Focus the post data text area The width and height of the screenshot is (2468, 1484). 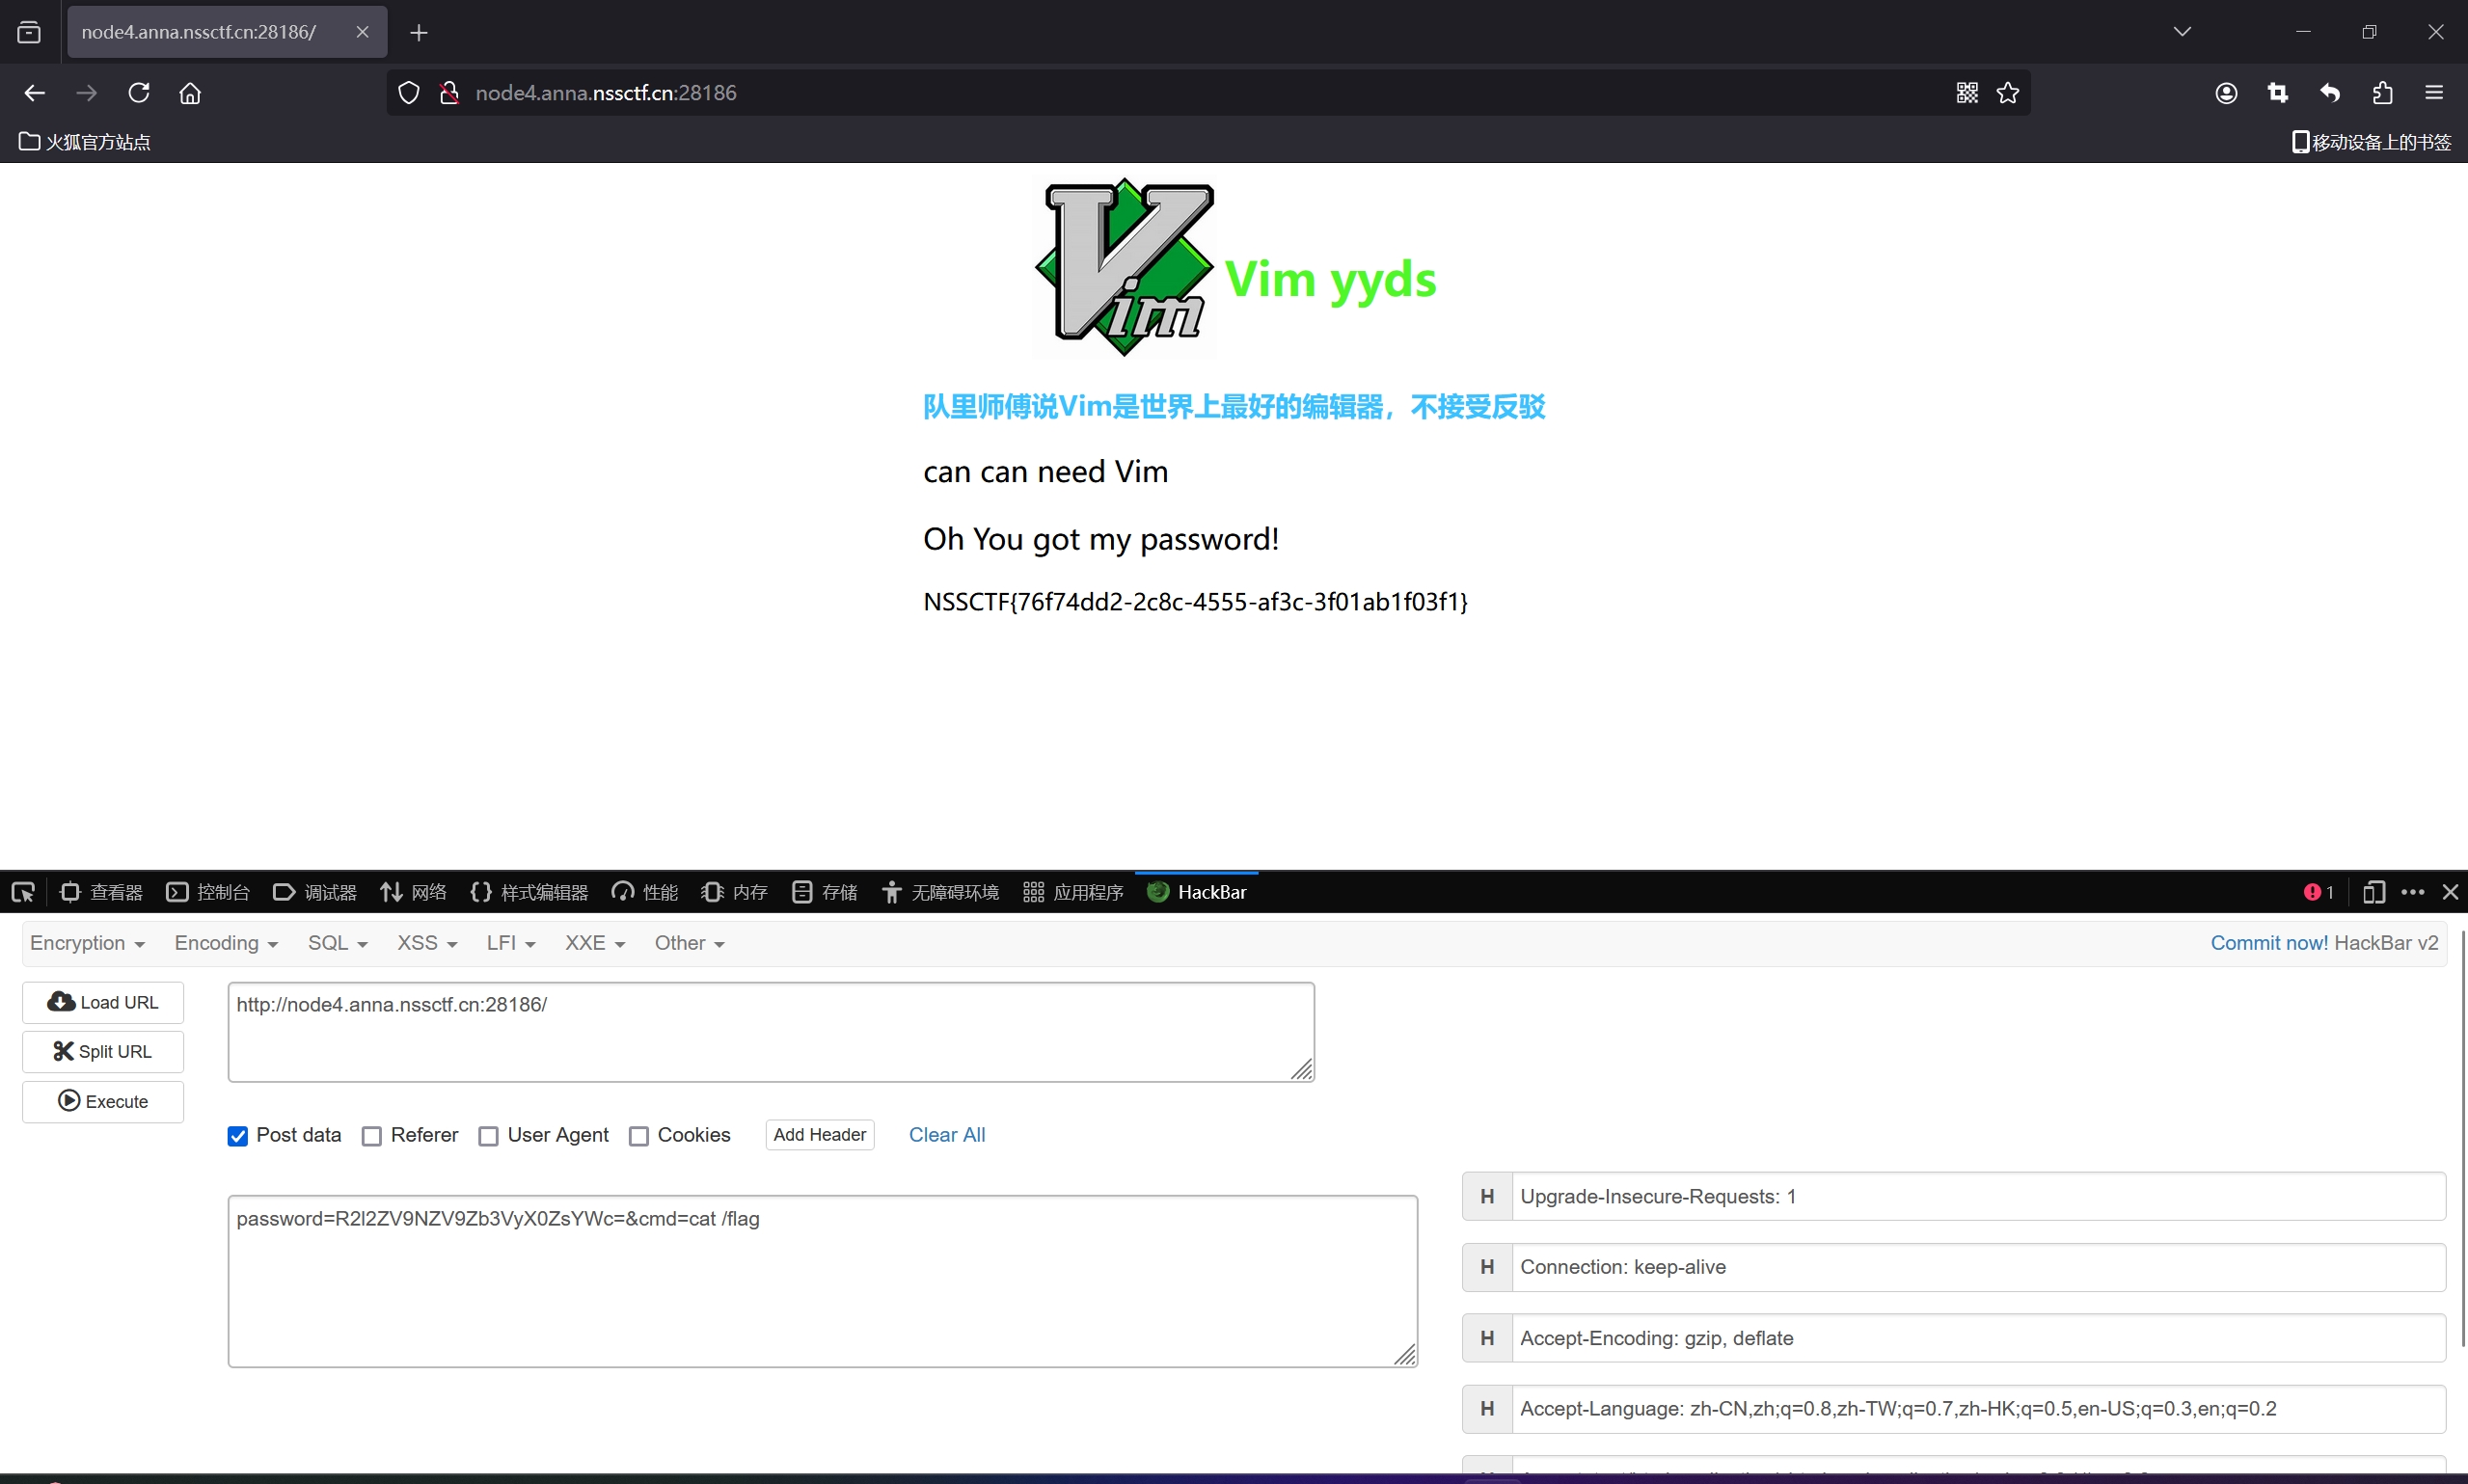[x=823, y=1281]
